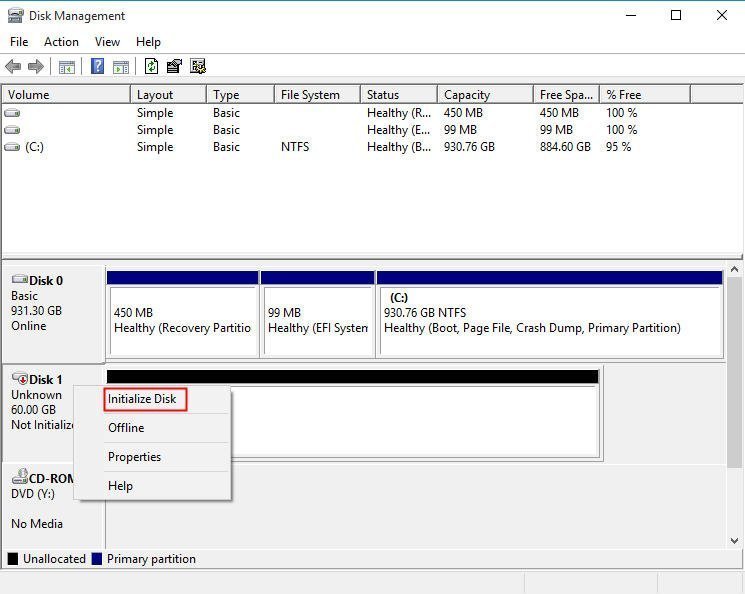
Task: Click the disk pane vertical scrollbar thumb
Action: (734, 372)
